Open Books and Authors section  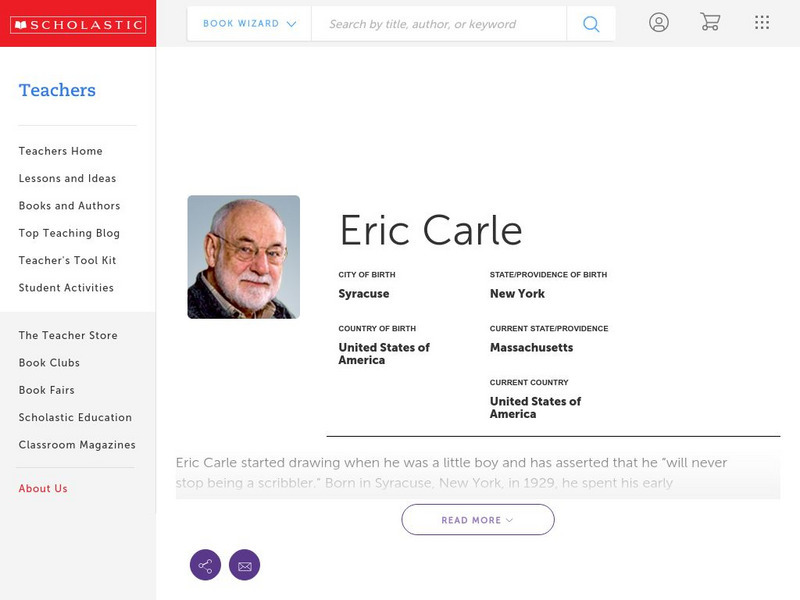(69, 206)
